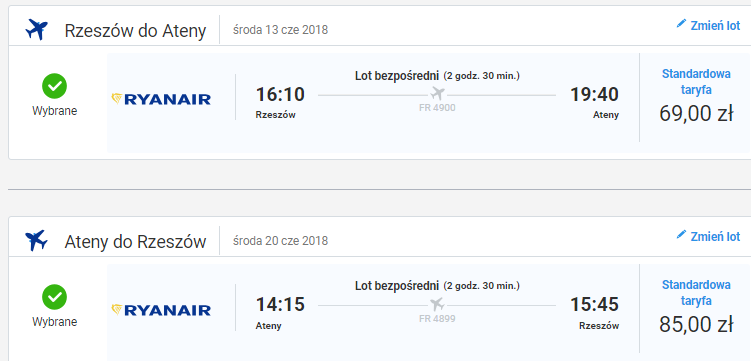Select Standardowa taryfa priced 69,00 zł
This screenshot has width=751, height=361.
[696, 97]
